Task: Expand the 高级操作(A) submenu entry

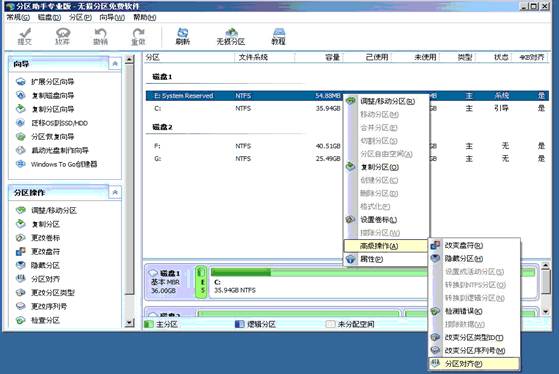Action: tap(386, 246)
